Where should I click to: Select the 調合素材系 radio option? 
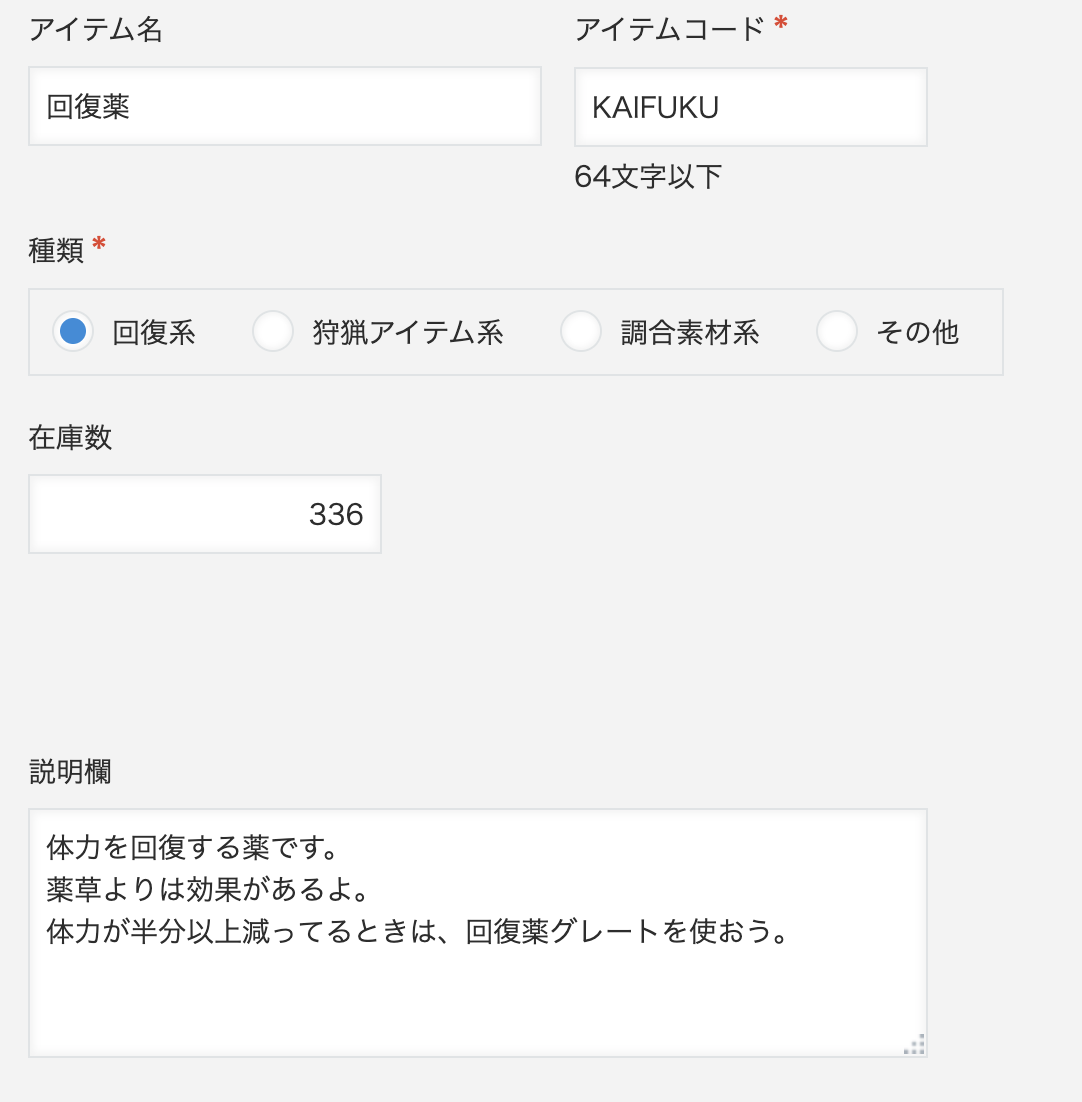click(581, 331)
